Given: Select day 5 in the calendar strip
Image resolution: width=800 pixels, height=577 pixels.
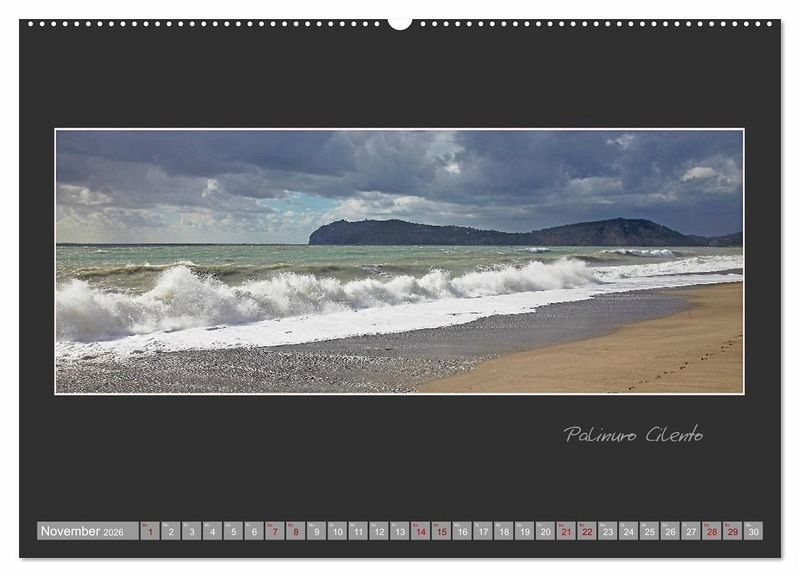Looking at the screenshot, I should click(233, 531).
